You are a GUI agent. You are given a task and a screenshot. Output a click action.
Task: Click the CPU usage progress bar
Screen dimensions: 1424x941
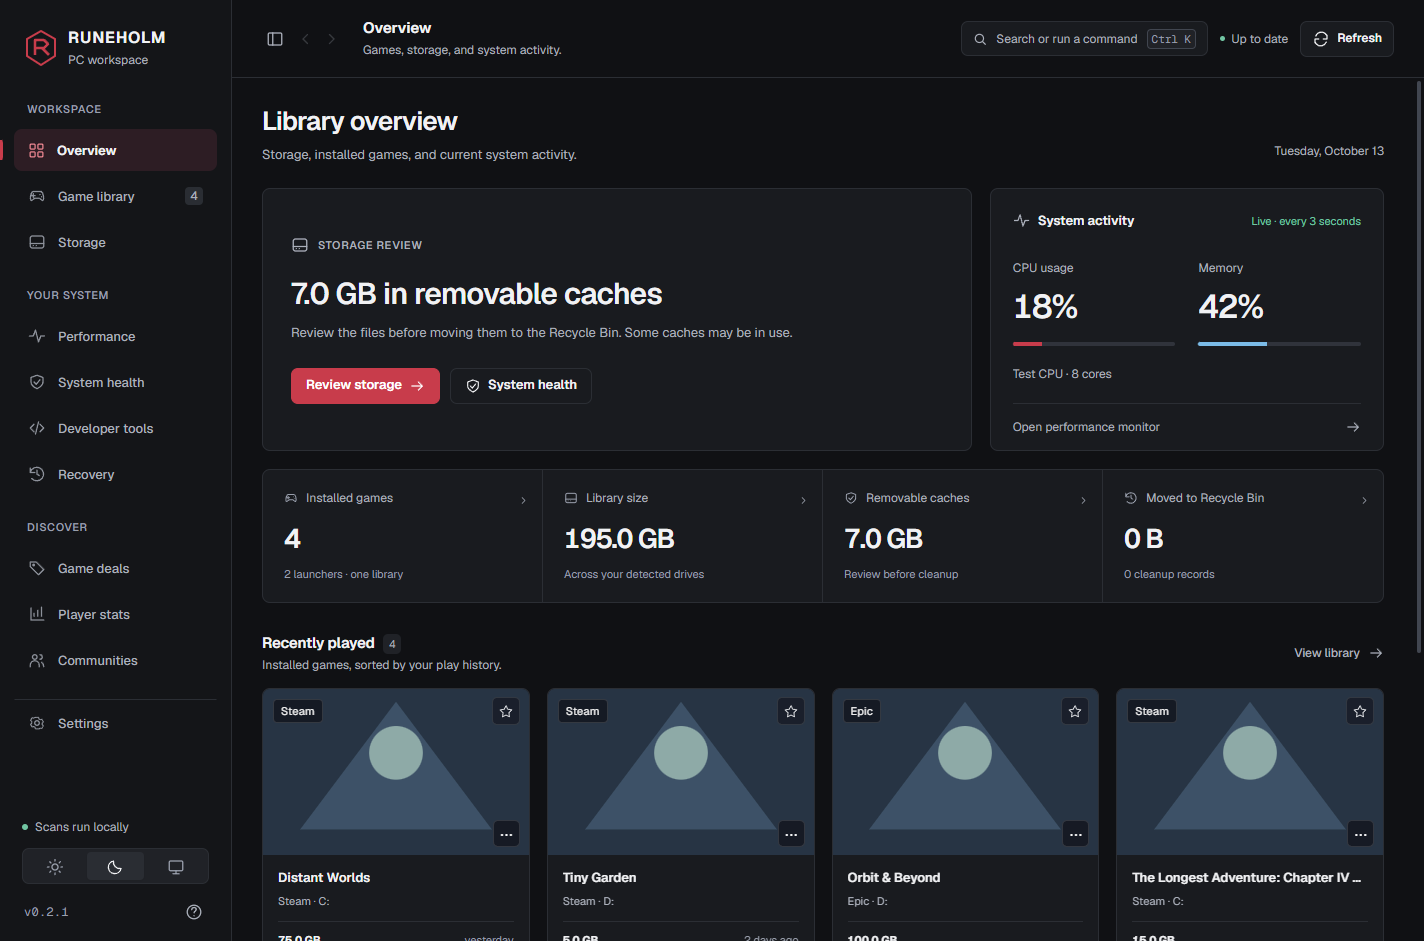coord(1094,344)
